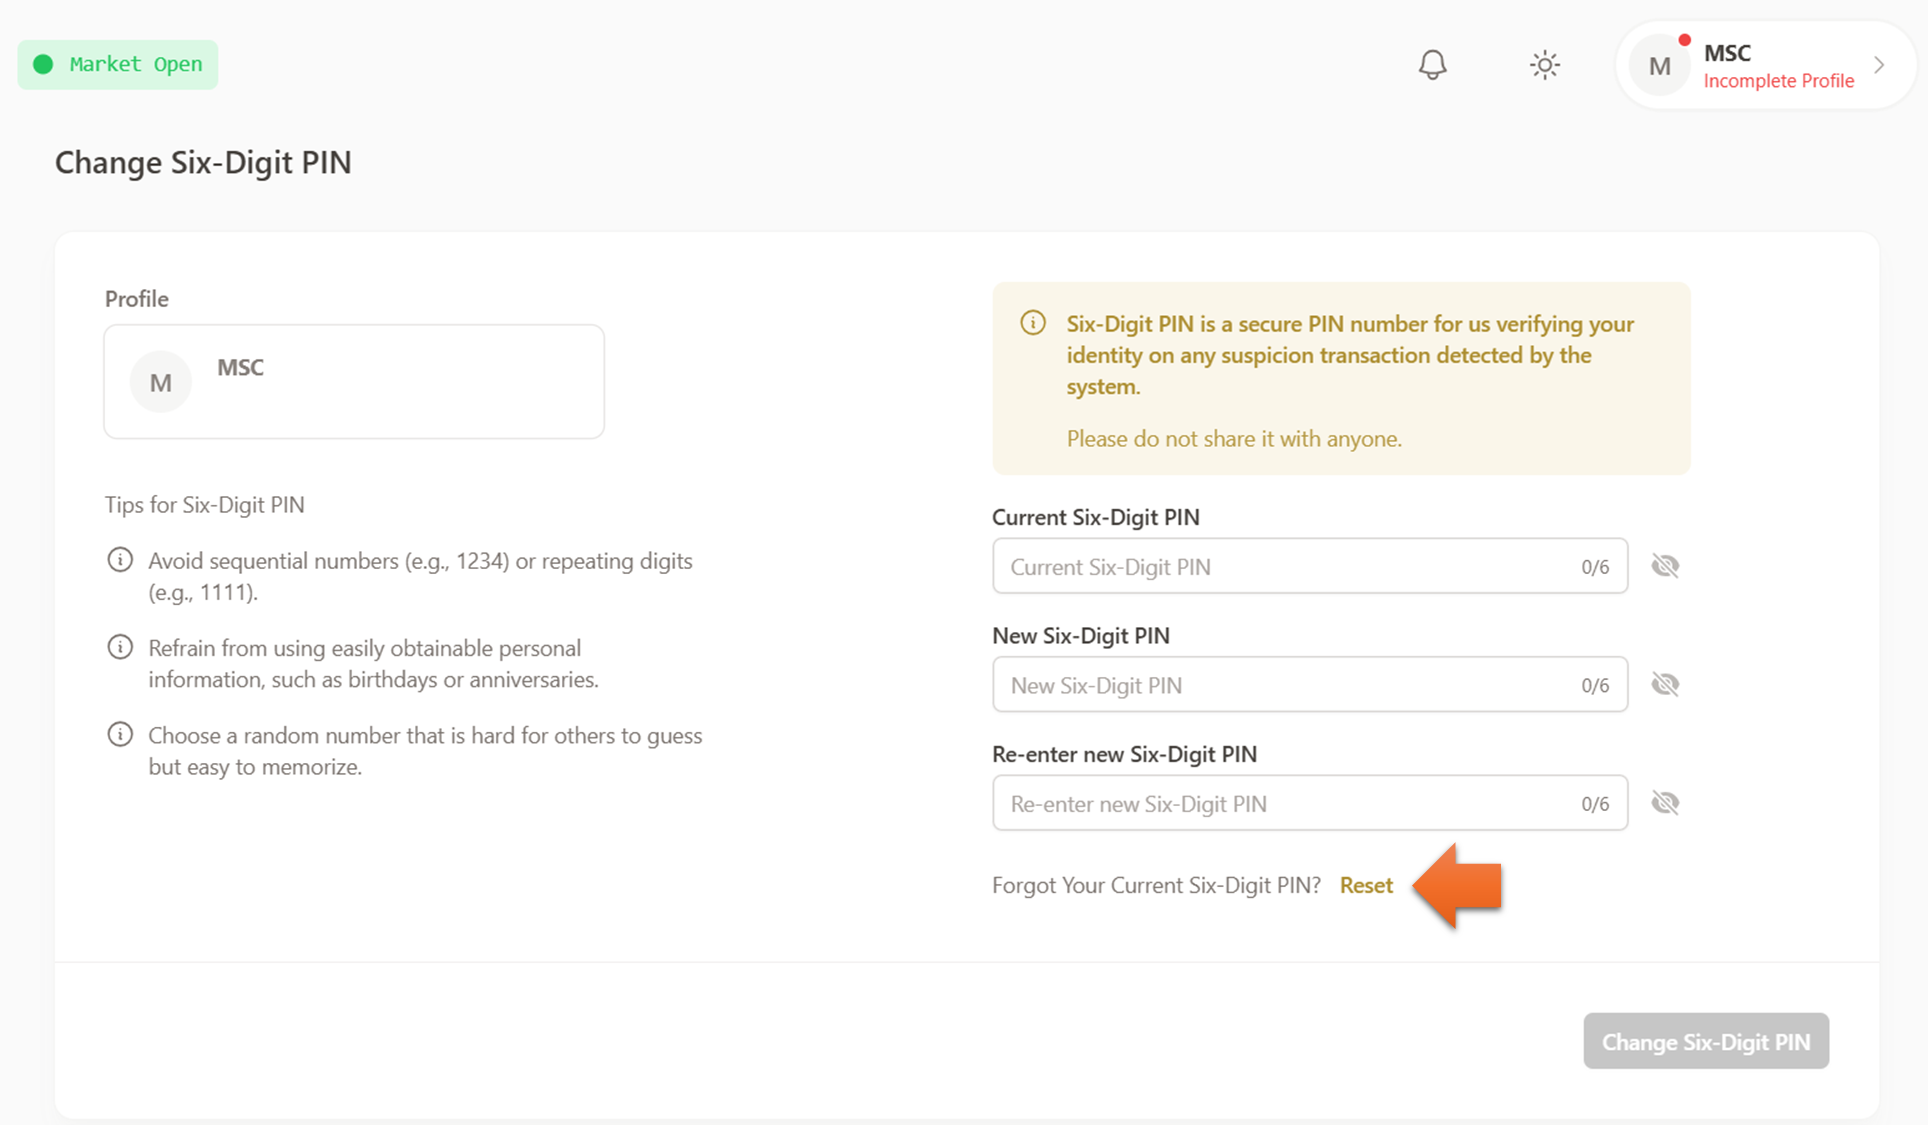Click the M avatar in top header

pos(1659,66)
